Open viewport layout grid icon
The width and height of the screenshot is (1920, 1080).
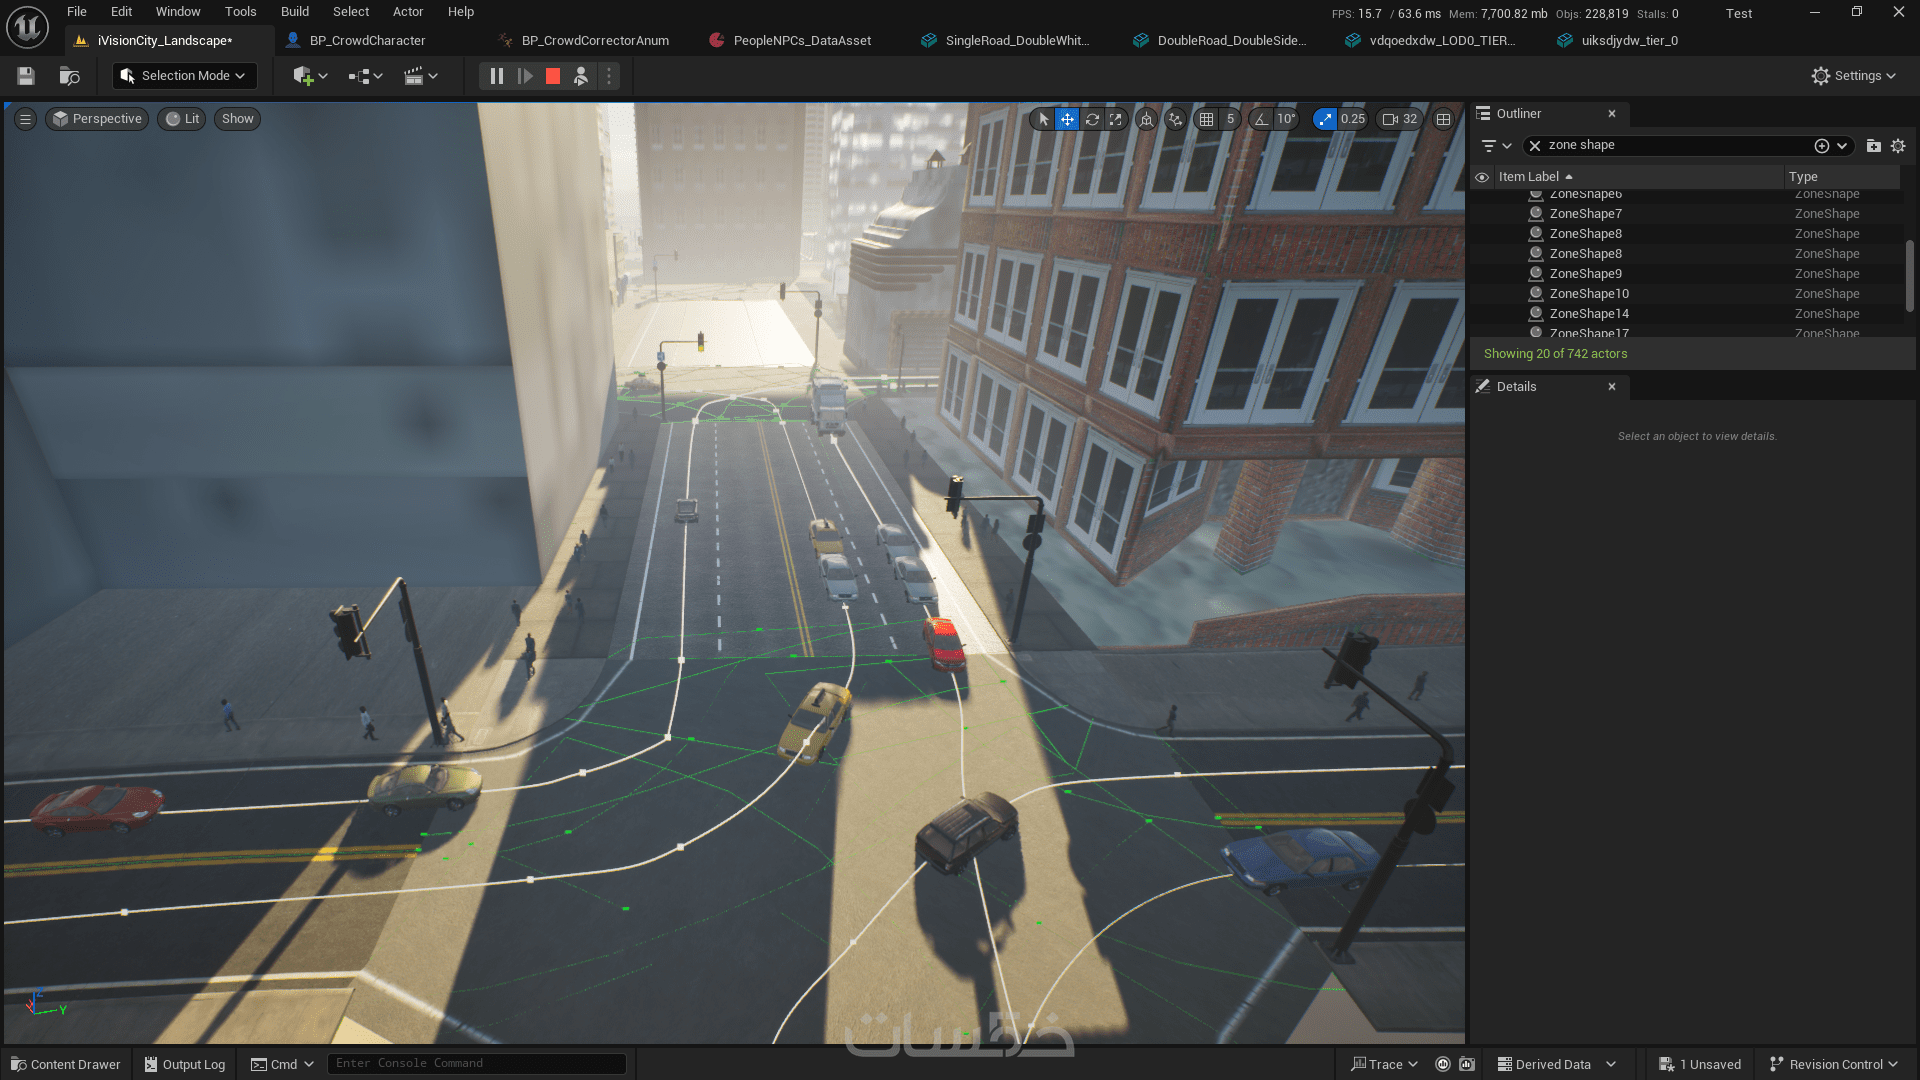click(1443, 119)
